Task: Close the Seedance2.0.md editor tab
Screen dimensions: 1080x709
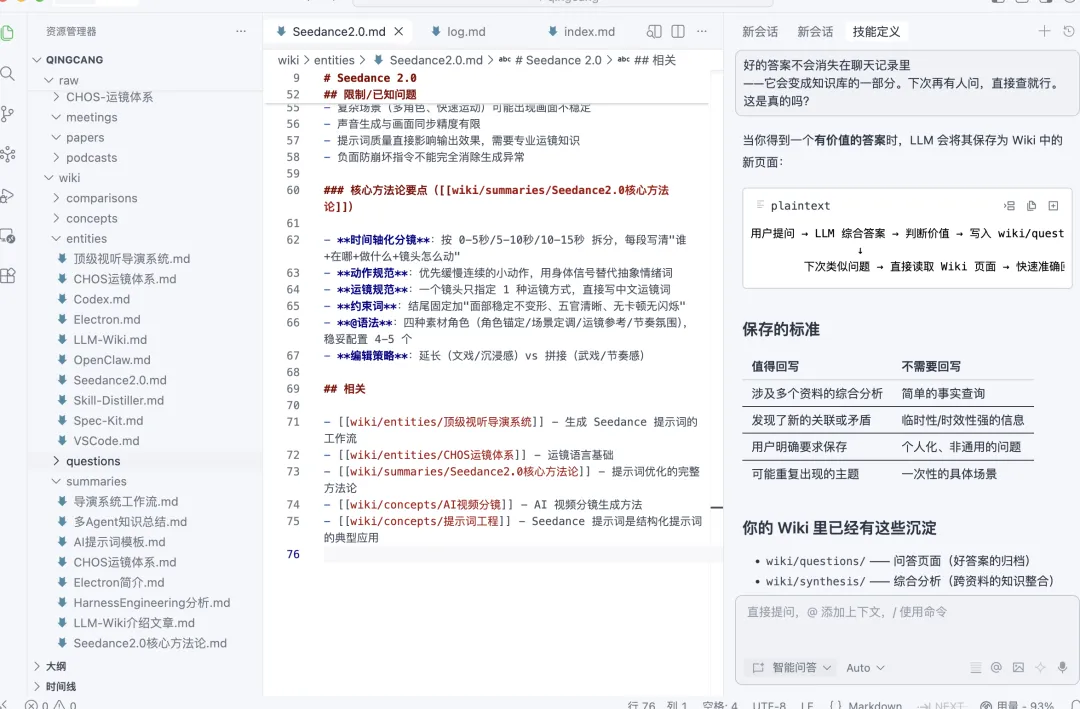Action: (x=399, y=32)
